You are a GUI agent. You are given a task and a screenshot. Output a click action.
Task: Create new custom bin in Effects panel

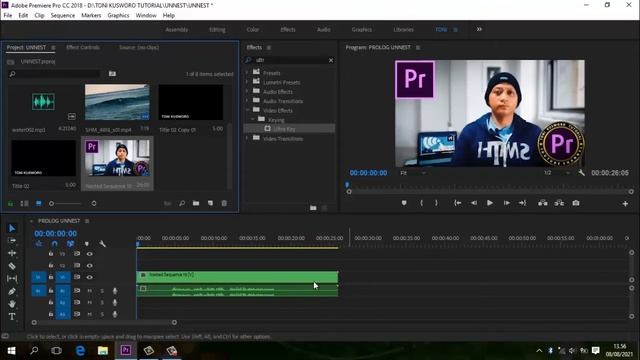(x=313, y=208)
